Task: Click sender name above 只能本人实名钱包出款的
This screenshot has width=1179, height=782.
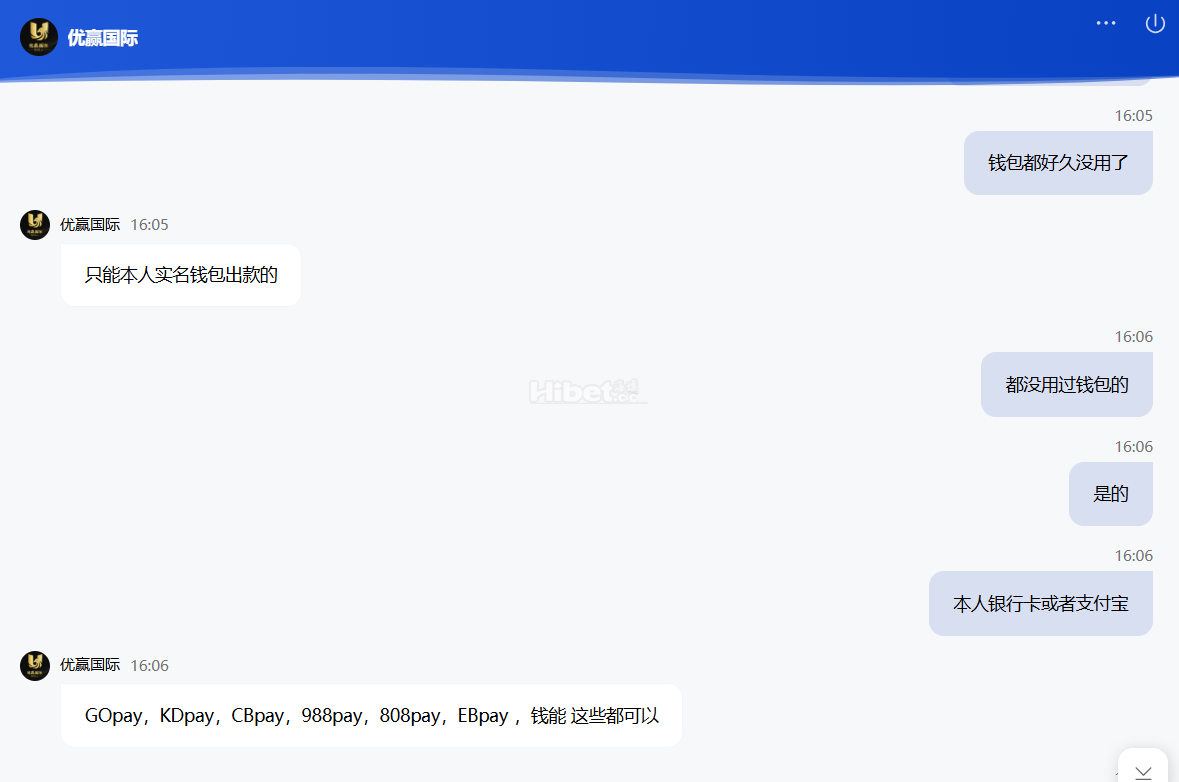Action: pyautogui.click(x=90, y=225)
